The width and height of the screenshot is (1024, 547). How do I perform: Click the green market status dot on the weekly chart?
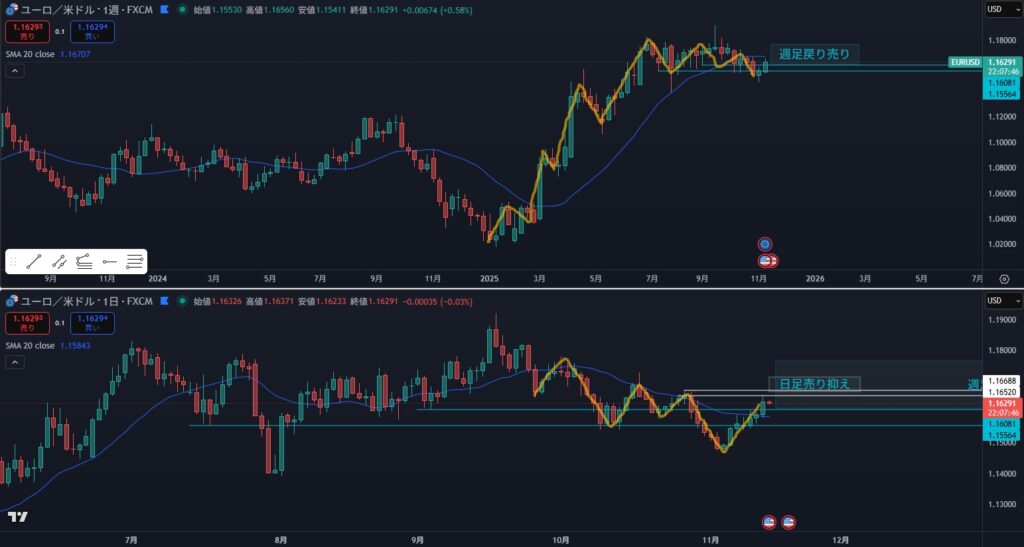tap(180, 9)
